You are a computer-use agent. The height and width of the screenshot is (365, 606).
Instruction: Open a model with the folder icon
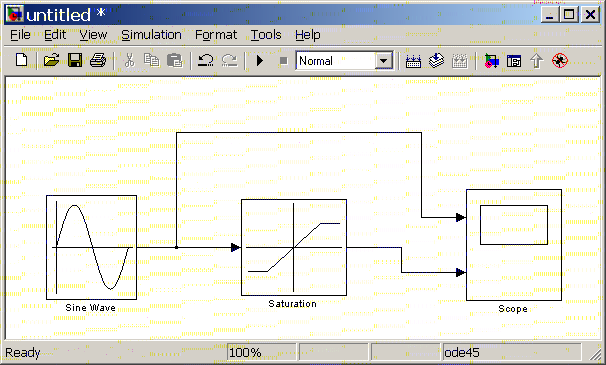(x=51, y=61)
